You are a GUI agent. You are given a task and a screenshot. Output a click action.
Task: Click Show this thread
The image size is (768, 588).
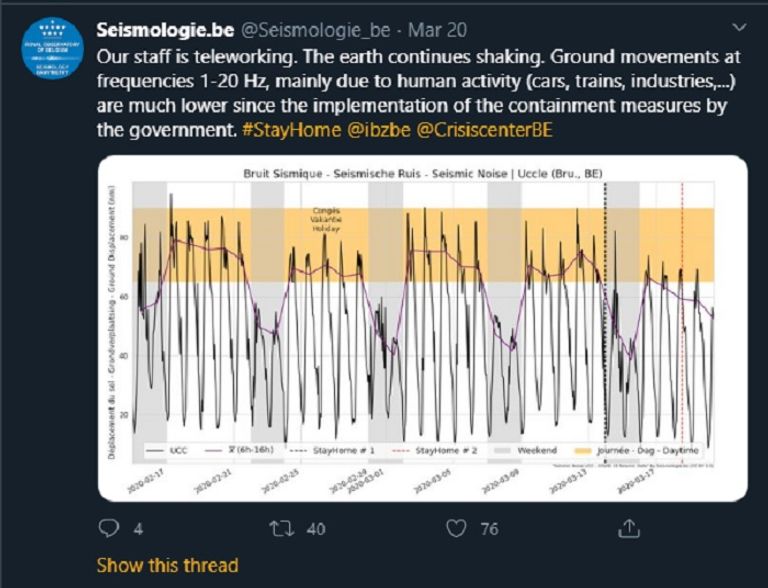[167, 565]
